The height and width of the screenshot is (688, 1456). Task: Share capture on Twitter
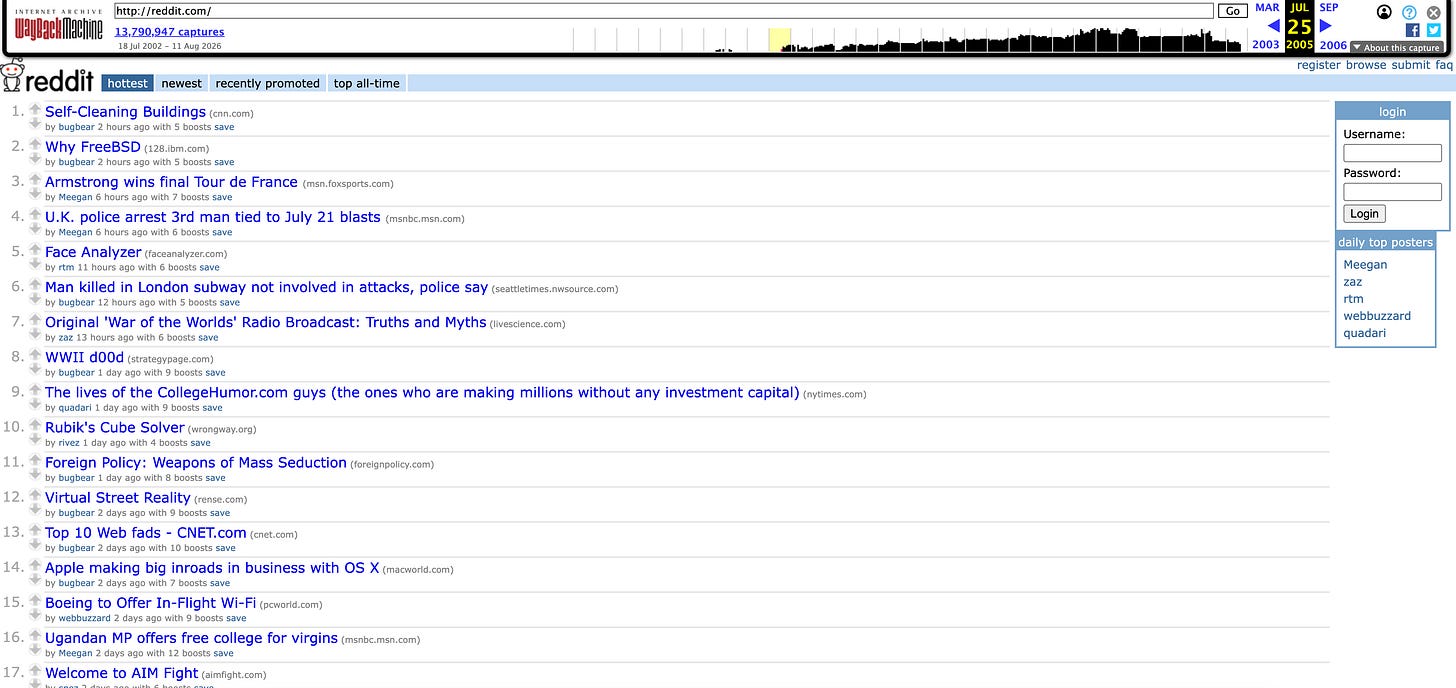[1433, 31]
